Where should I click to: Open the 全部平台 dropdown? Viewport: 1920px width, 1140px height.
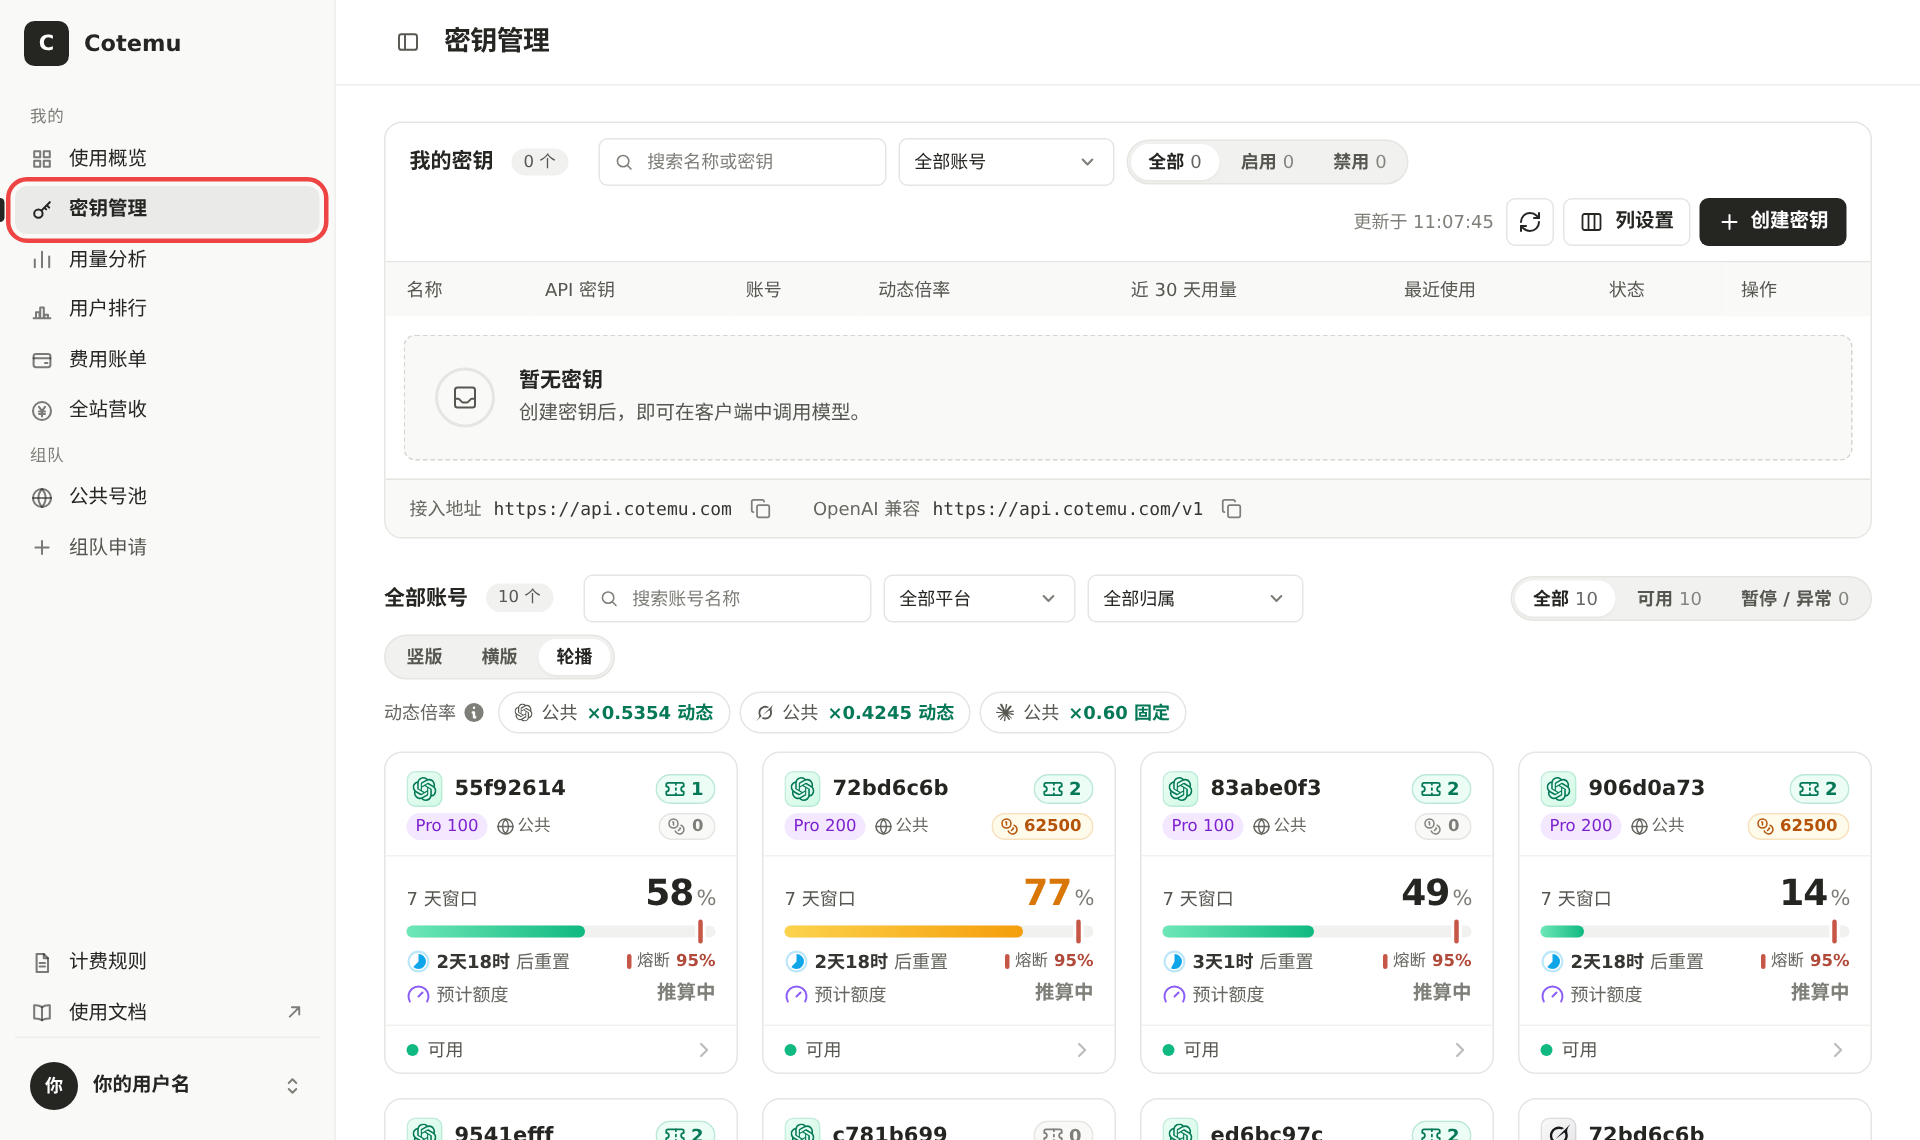coord(978,599)
